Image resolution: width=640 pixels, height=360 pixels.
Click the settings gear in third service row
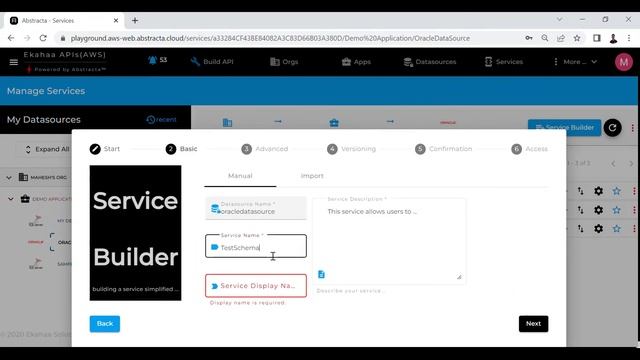click(x=598, y=229)
